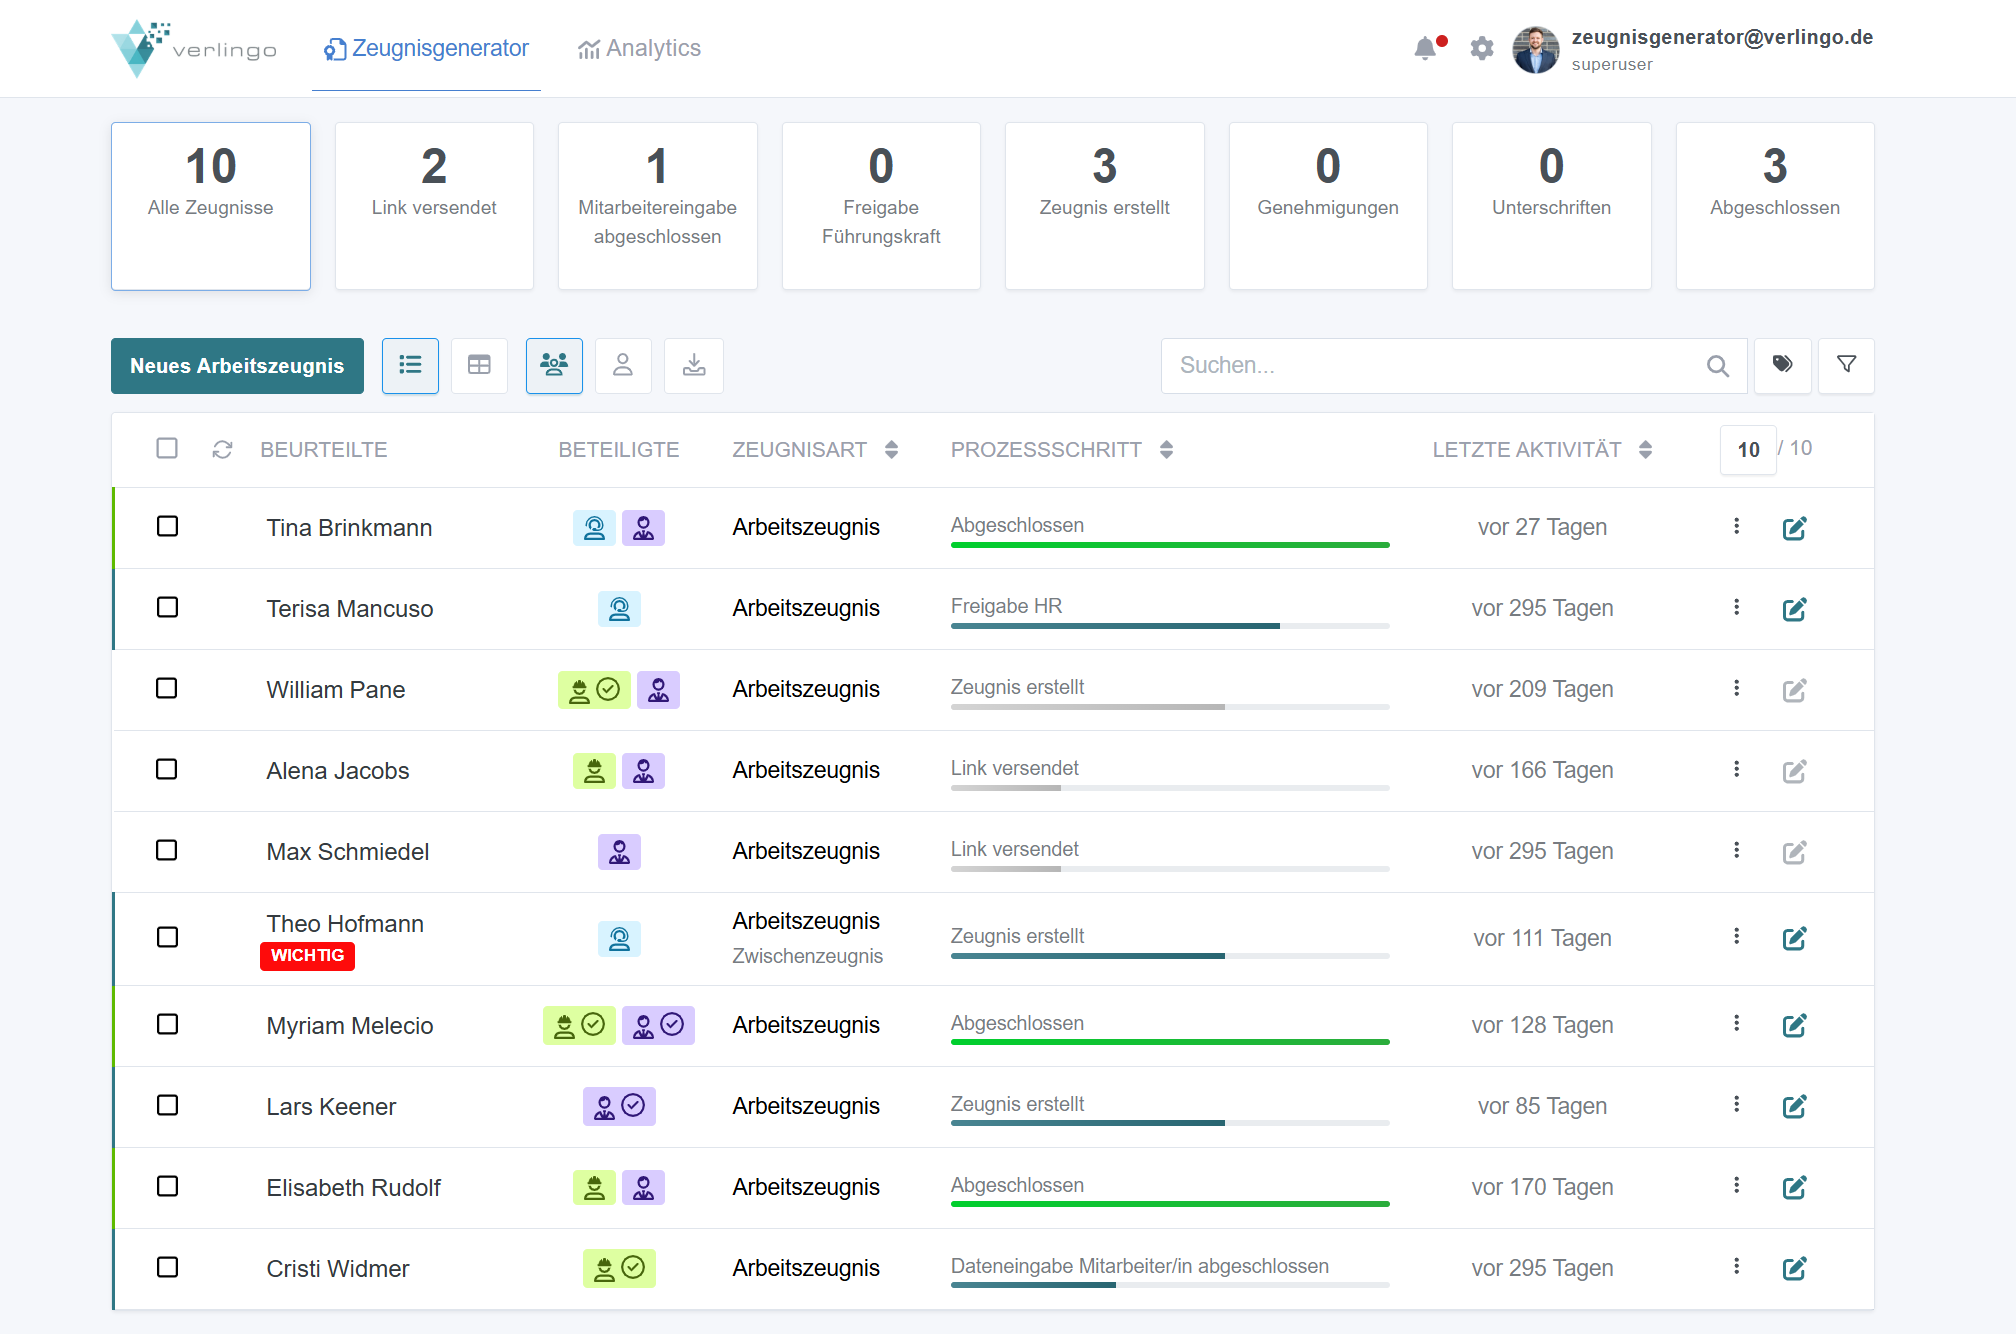
Task: Open the tags filter icon
Action: coord(1782,365)
